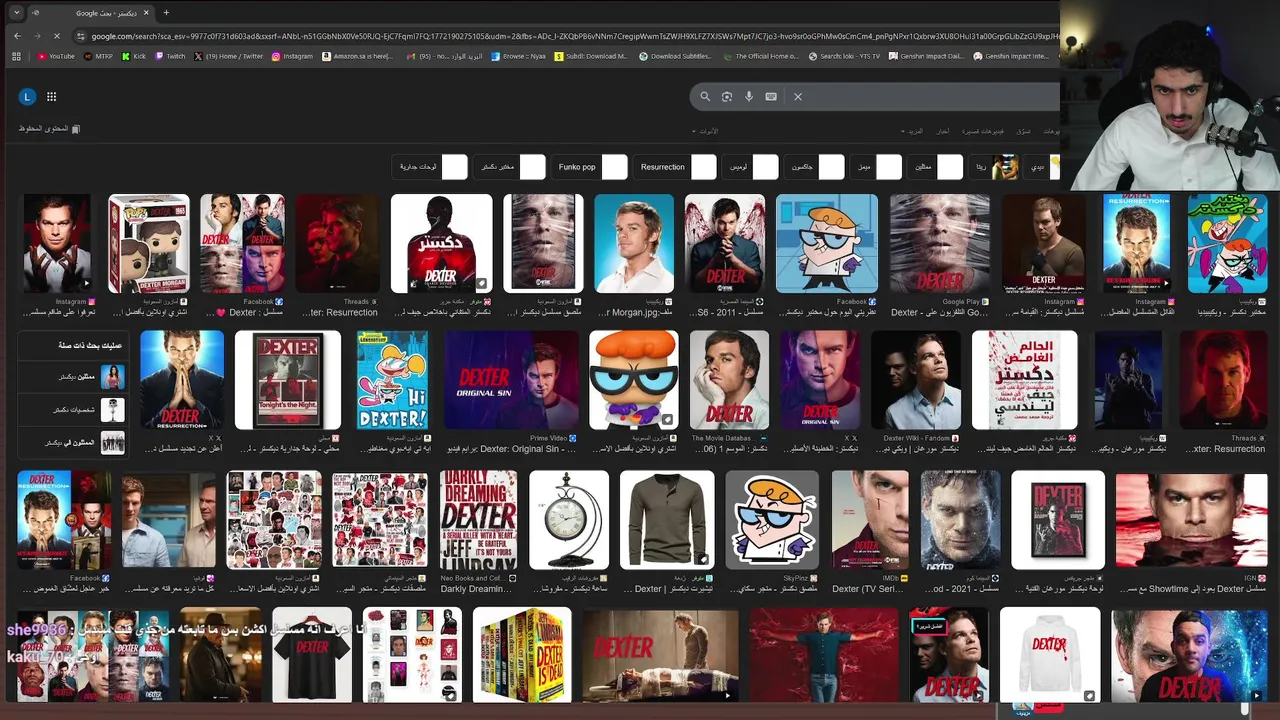Open the hanging clock product image
The height and width of the screenshot is (720, 1280).
(568, 520)
